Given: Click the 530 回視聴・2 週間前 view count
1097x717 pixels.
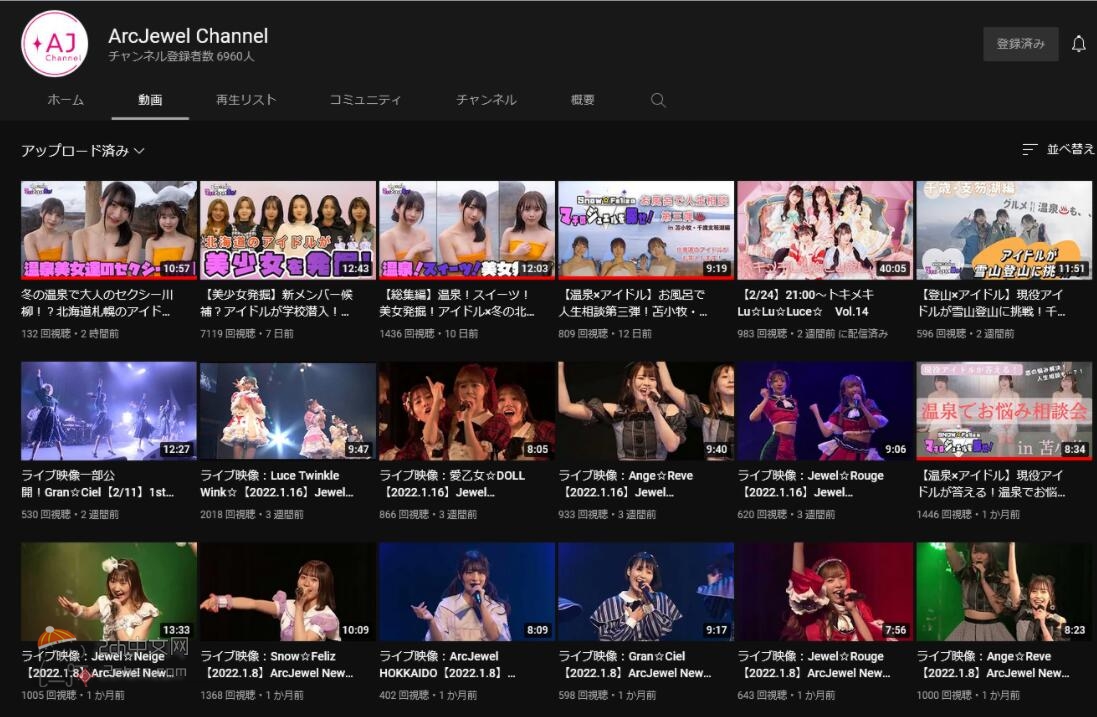Looking at the screenshot, I should pyautogui.click(x=70, y=514).
